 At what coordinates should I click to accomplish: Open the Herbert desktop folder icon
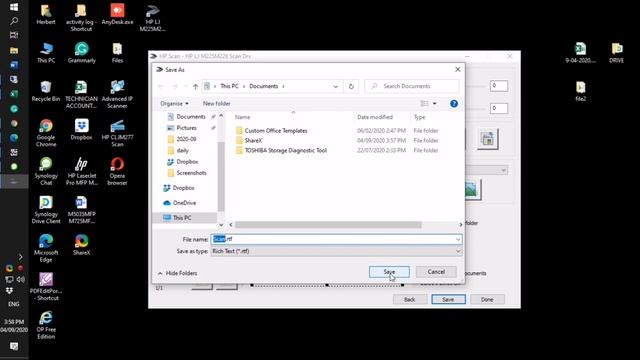[46, 15]
